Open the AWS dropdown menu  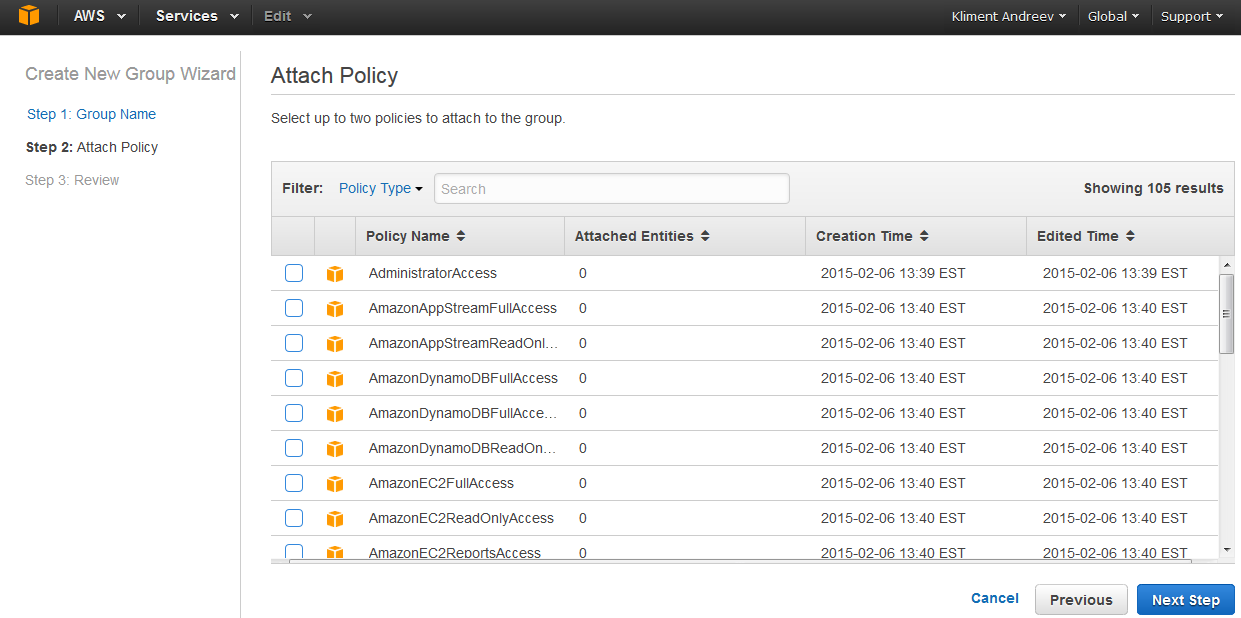(x=100, y=16)
